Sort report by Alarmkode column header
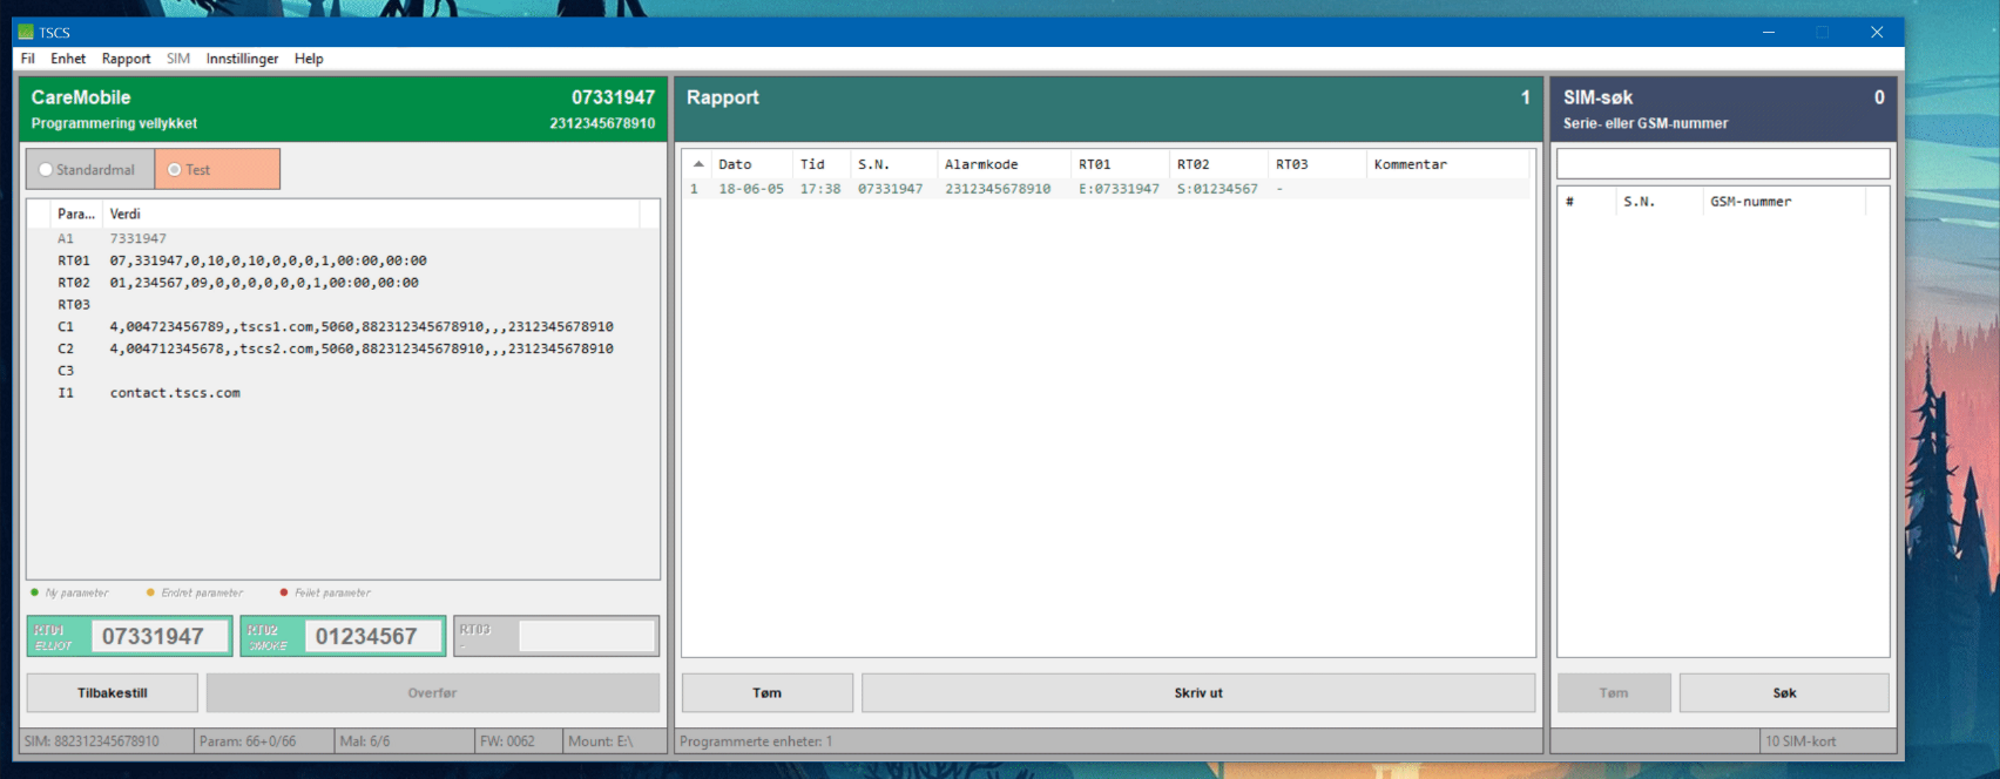Viewport: 2000px width, 779px height. [x=981, y=164]
